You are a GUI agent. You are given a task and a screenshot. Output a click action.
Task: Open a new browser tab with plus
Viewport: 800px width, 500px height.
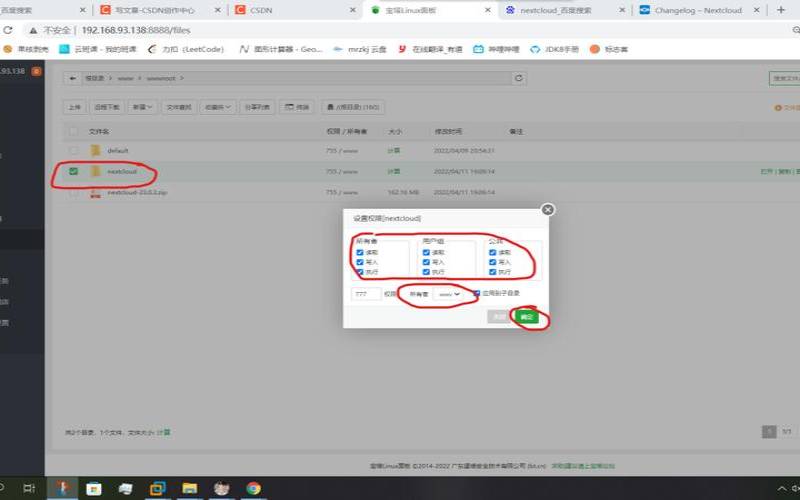(781, 10)
